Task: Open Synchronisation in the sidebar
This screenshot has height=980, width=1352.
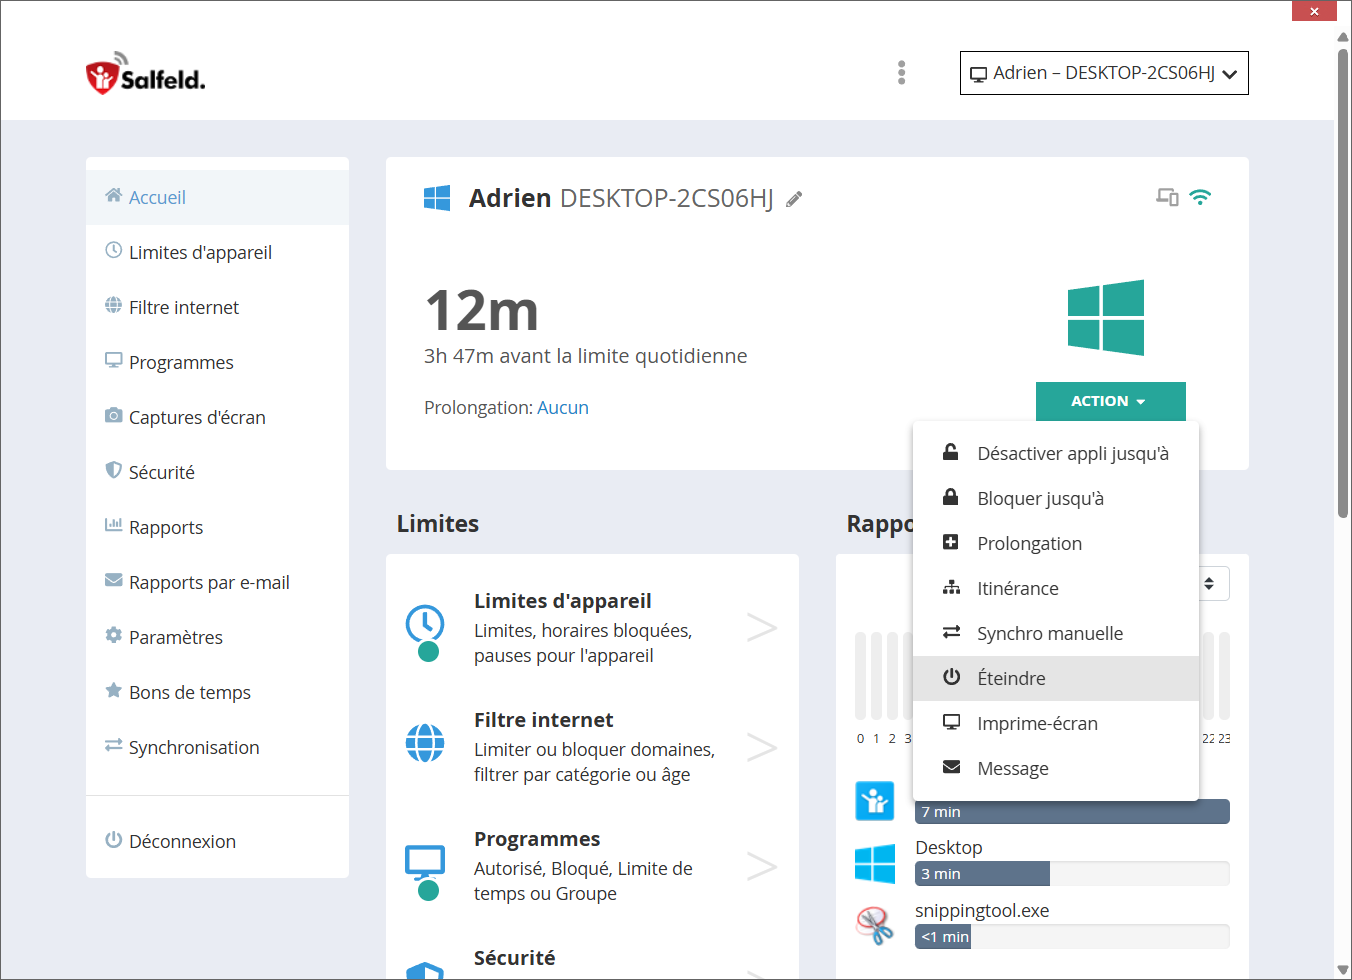Action: click(x=217, y=747)
